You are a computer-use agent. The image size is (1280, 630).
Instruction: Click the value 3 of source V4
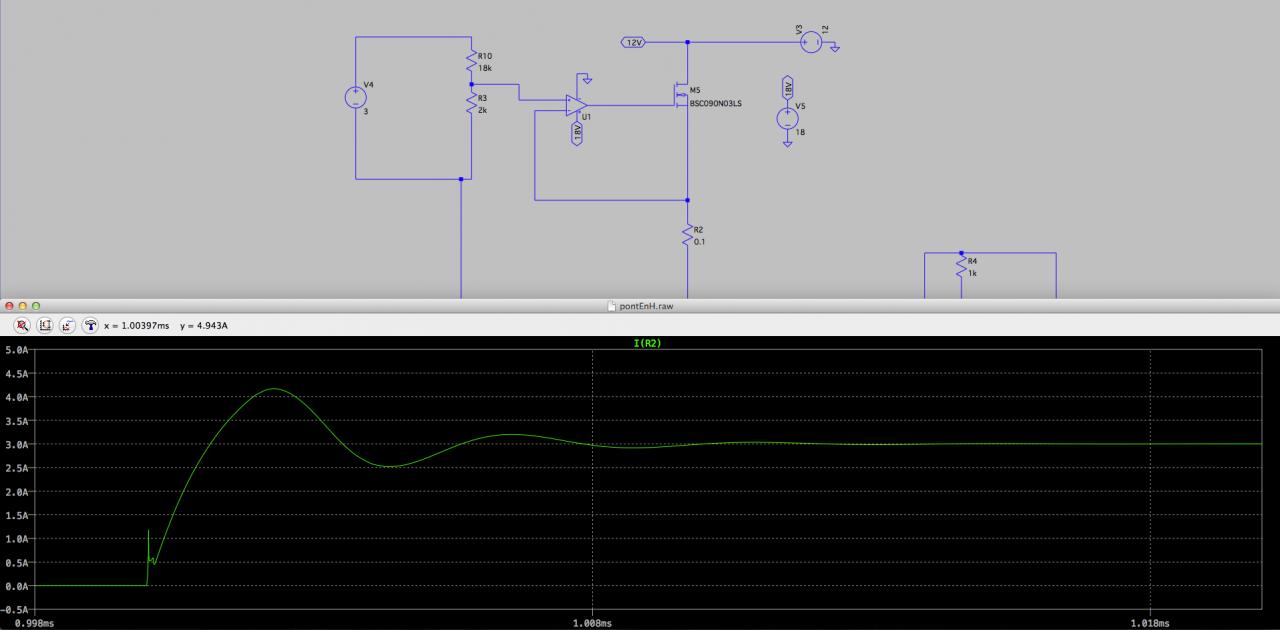pyautogui.click(x=366, y=111)
